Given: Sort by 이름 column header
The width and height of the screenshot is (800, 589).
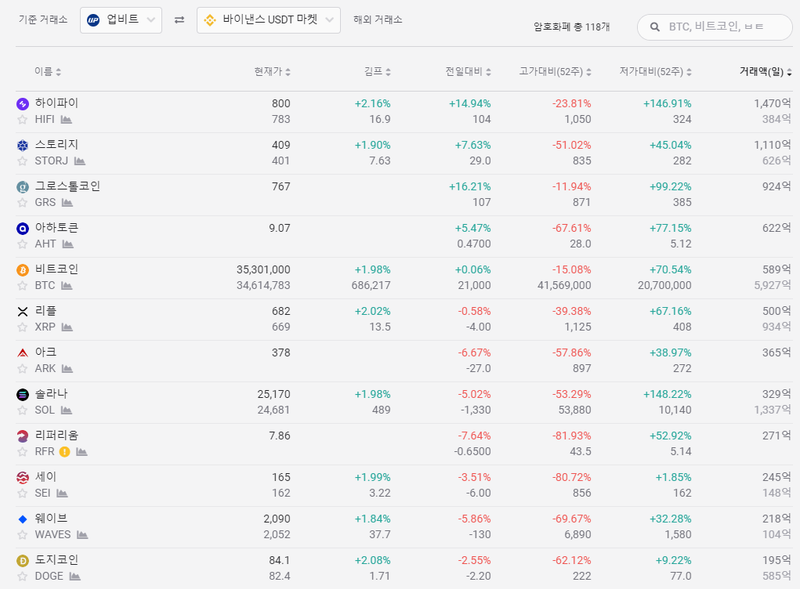Looking at the screenshot, I should tap(47, 71).
